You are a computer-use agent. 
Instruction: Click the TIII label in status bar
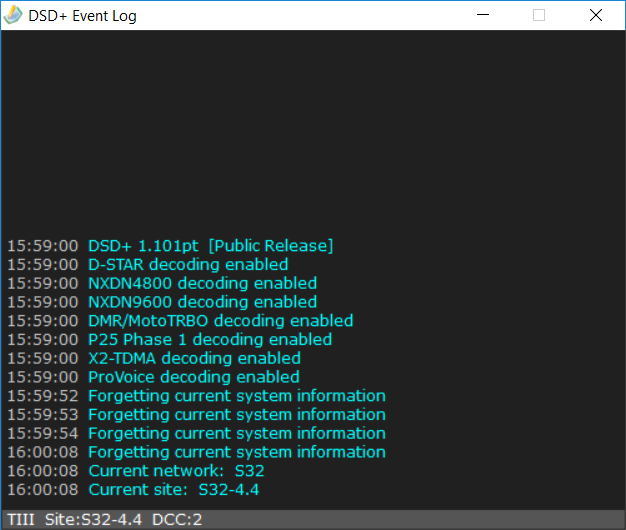click(x=21, y=520)
